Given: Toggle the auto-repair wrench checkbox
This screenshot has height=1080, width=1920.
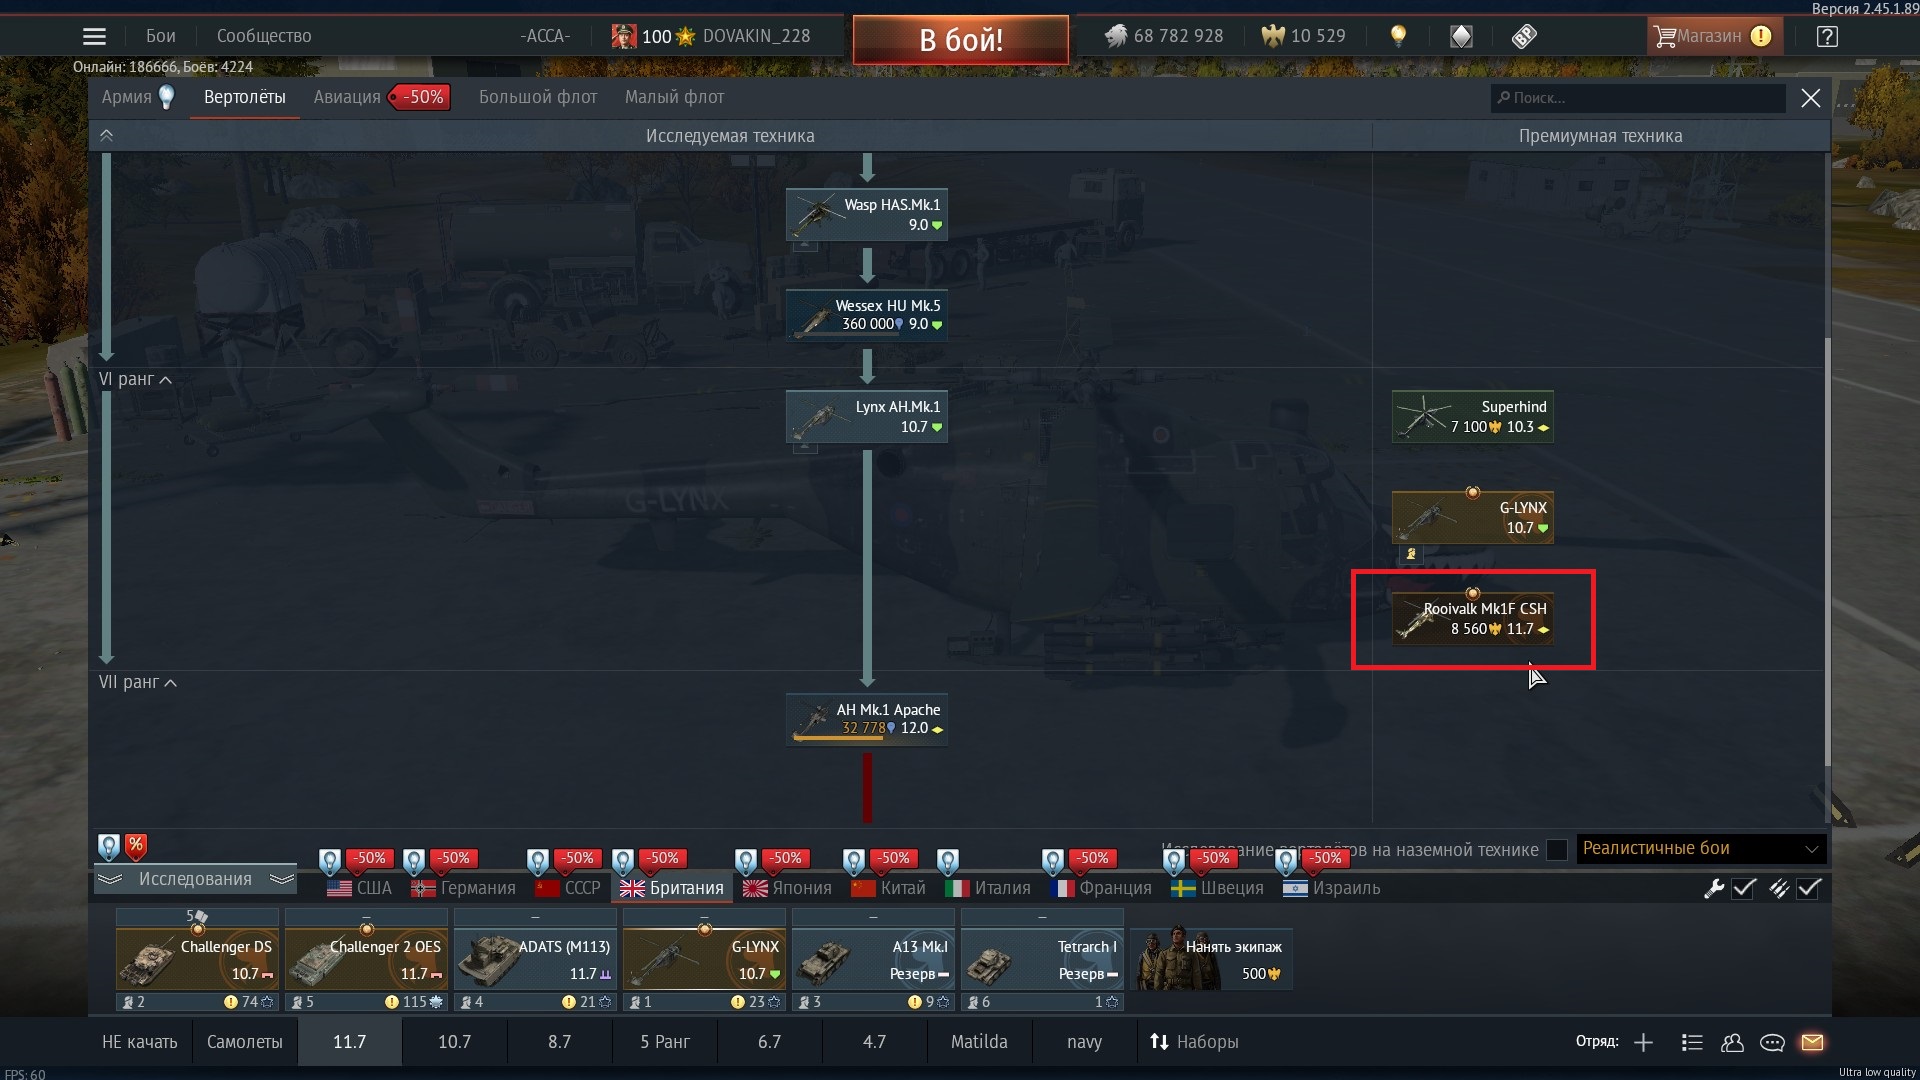Looking at the screenshot, I should click(1744, 888).
